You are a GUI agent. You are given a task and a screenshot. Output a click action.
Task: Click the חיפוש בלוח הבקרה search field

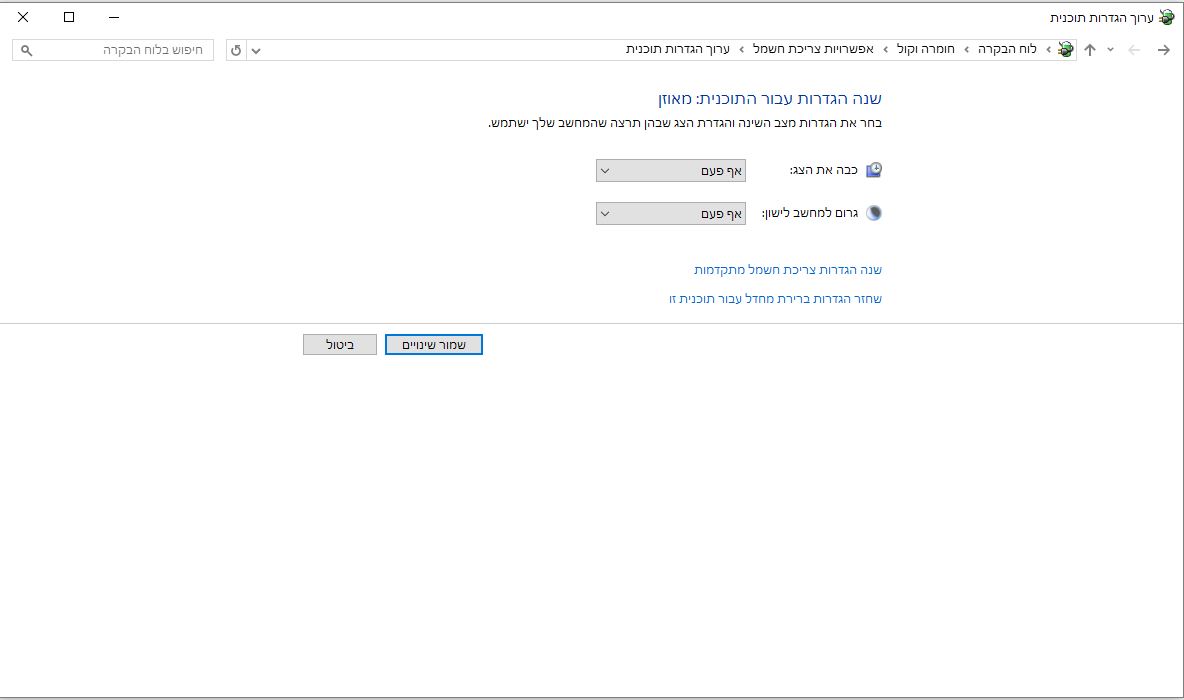[x=113, y=50]
